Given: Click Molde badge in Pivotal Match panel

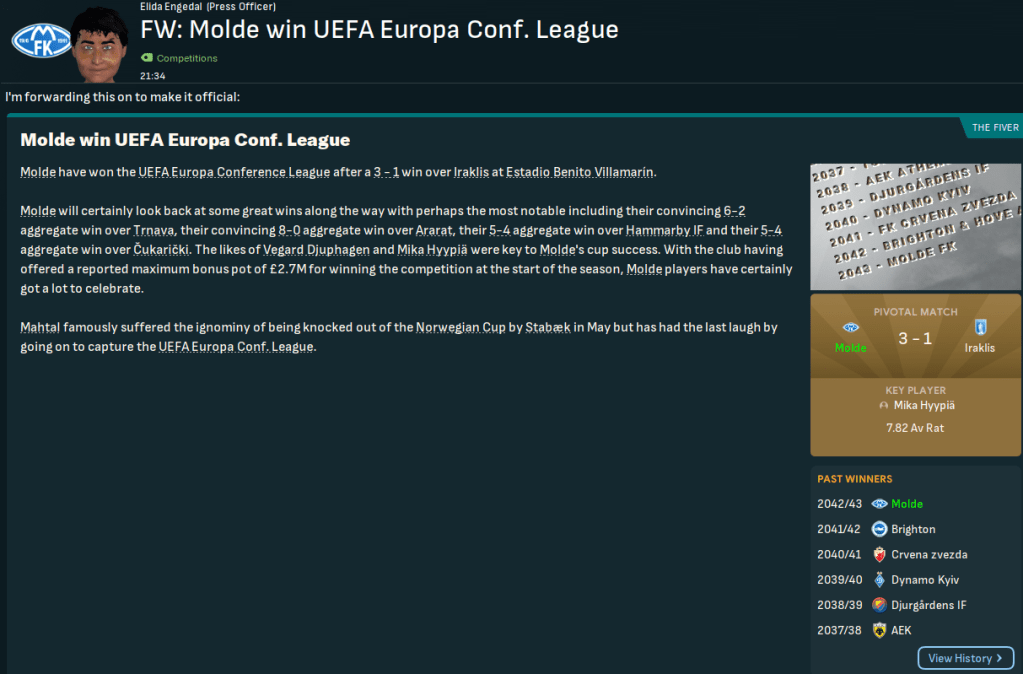Looking at the screenshot, I should point(851,328).
